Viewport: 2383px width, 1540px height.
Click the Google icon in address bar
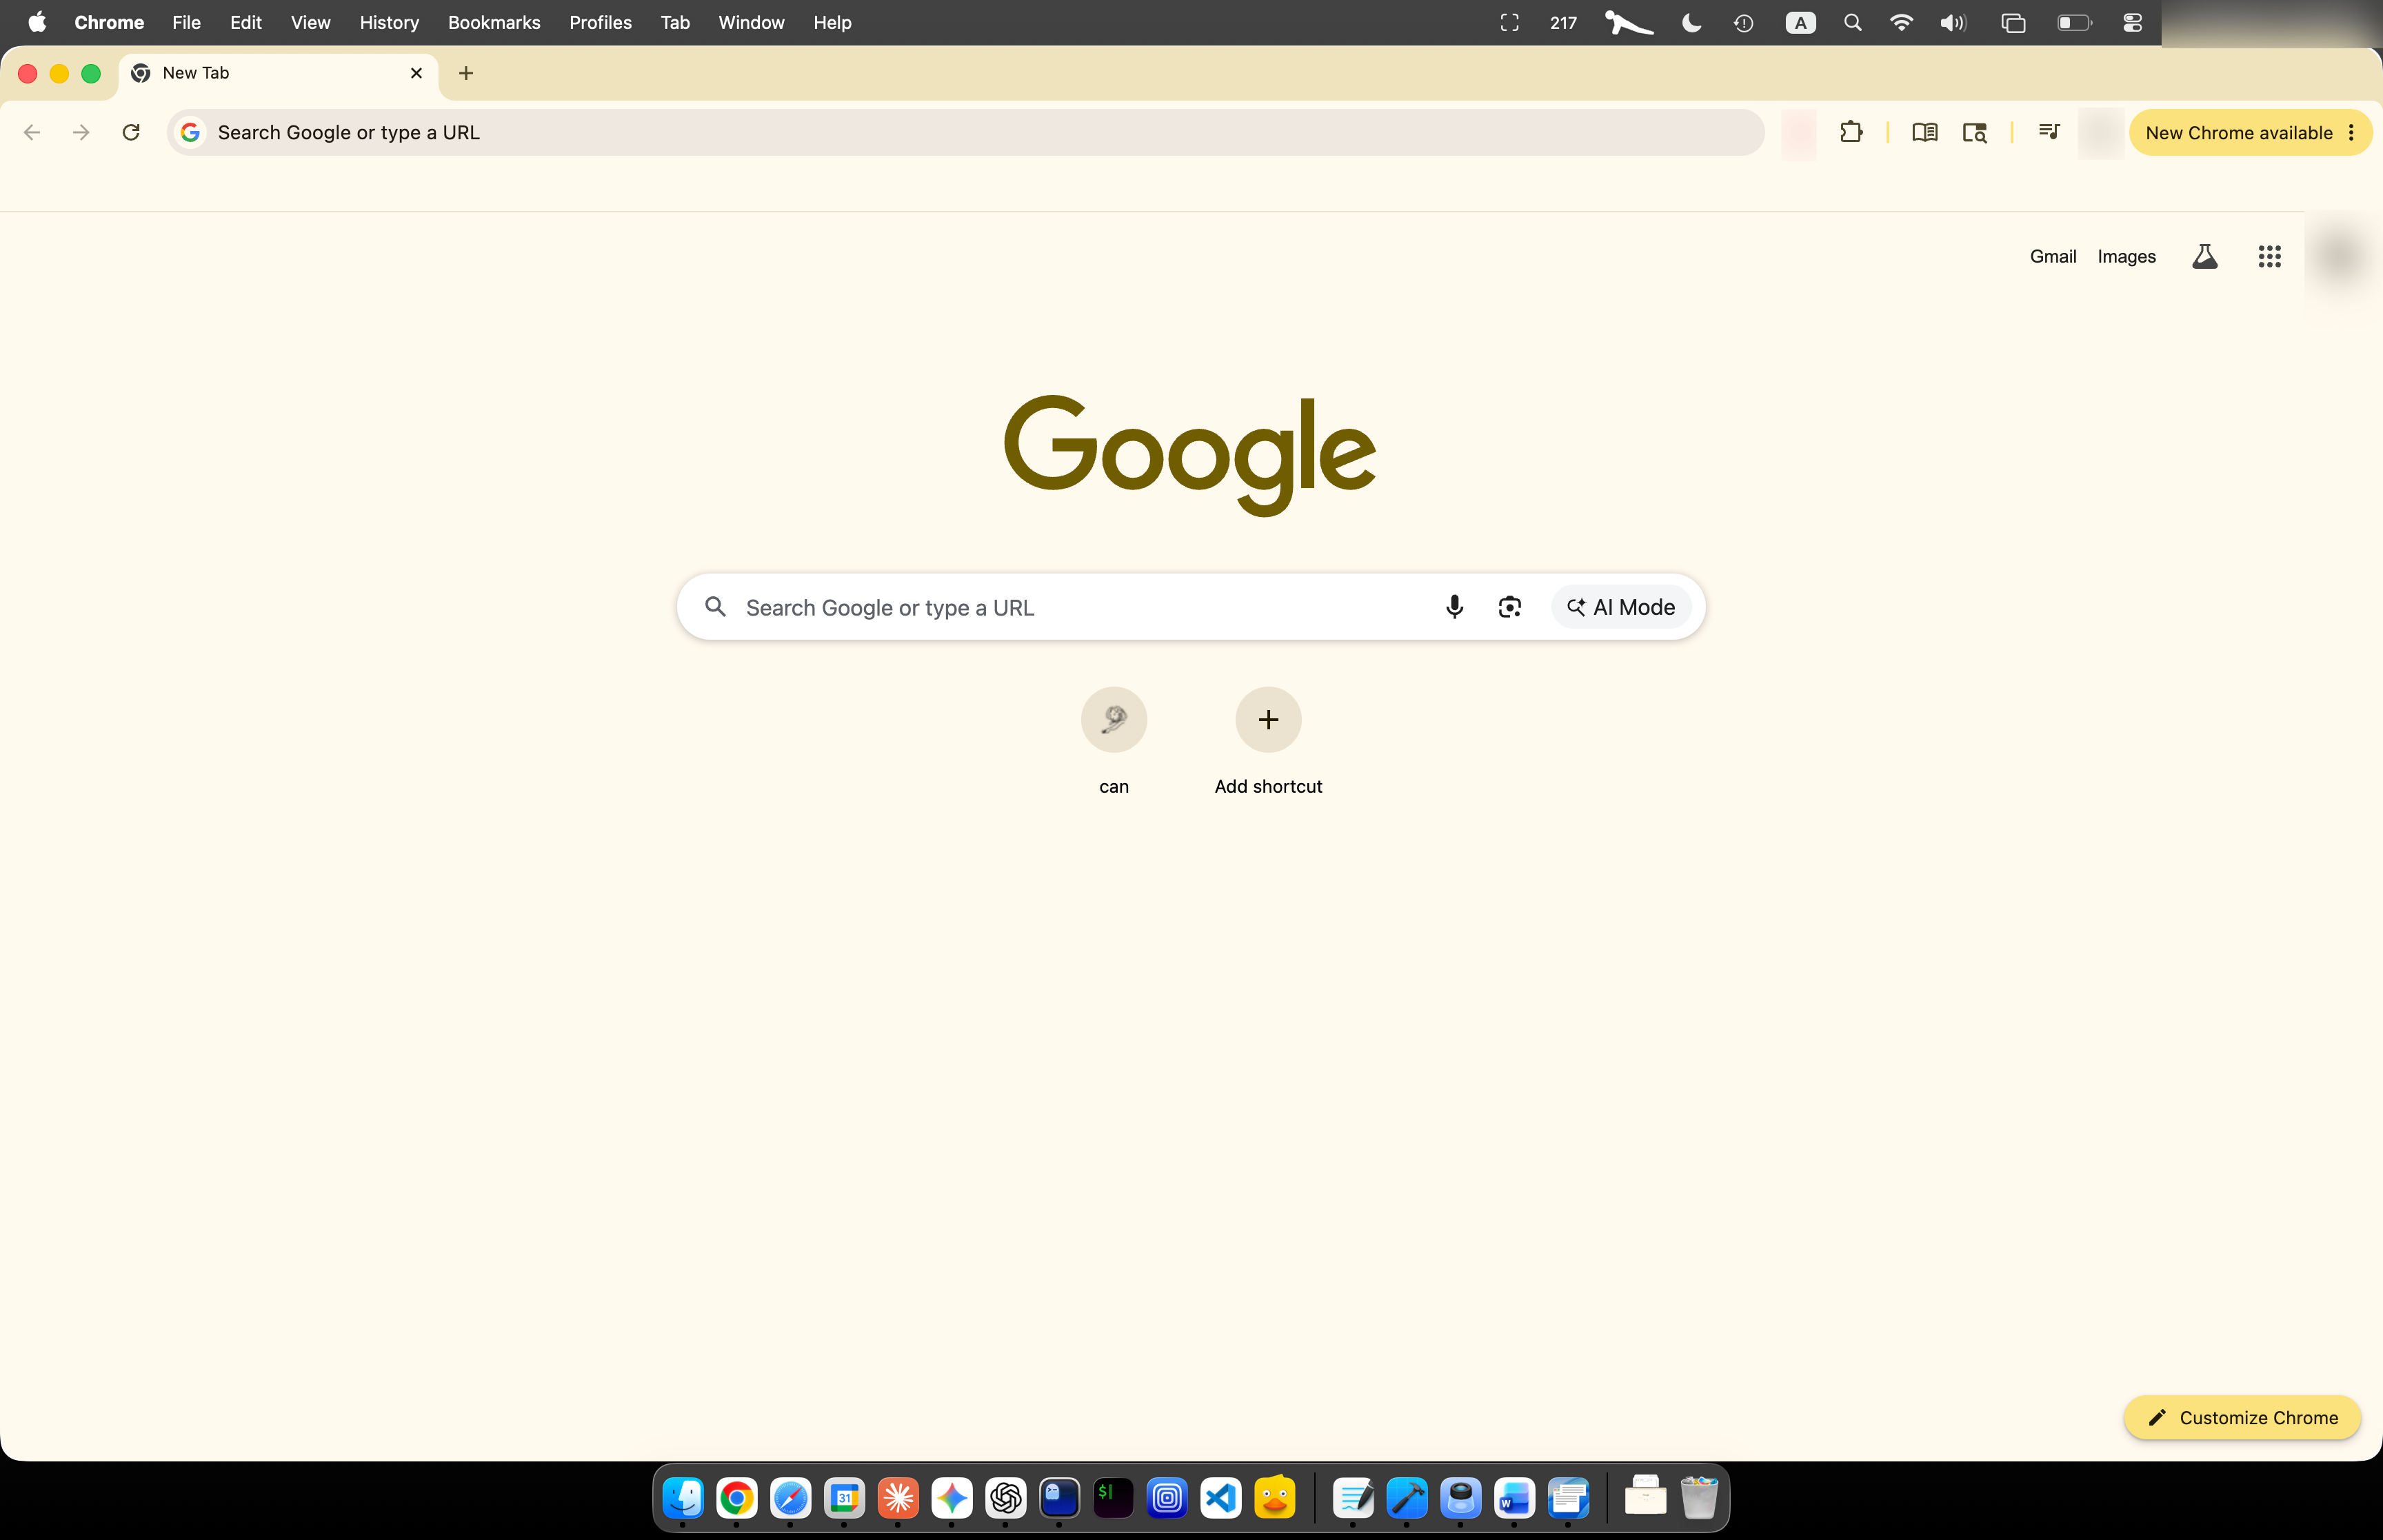tap(190, 132)
